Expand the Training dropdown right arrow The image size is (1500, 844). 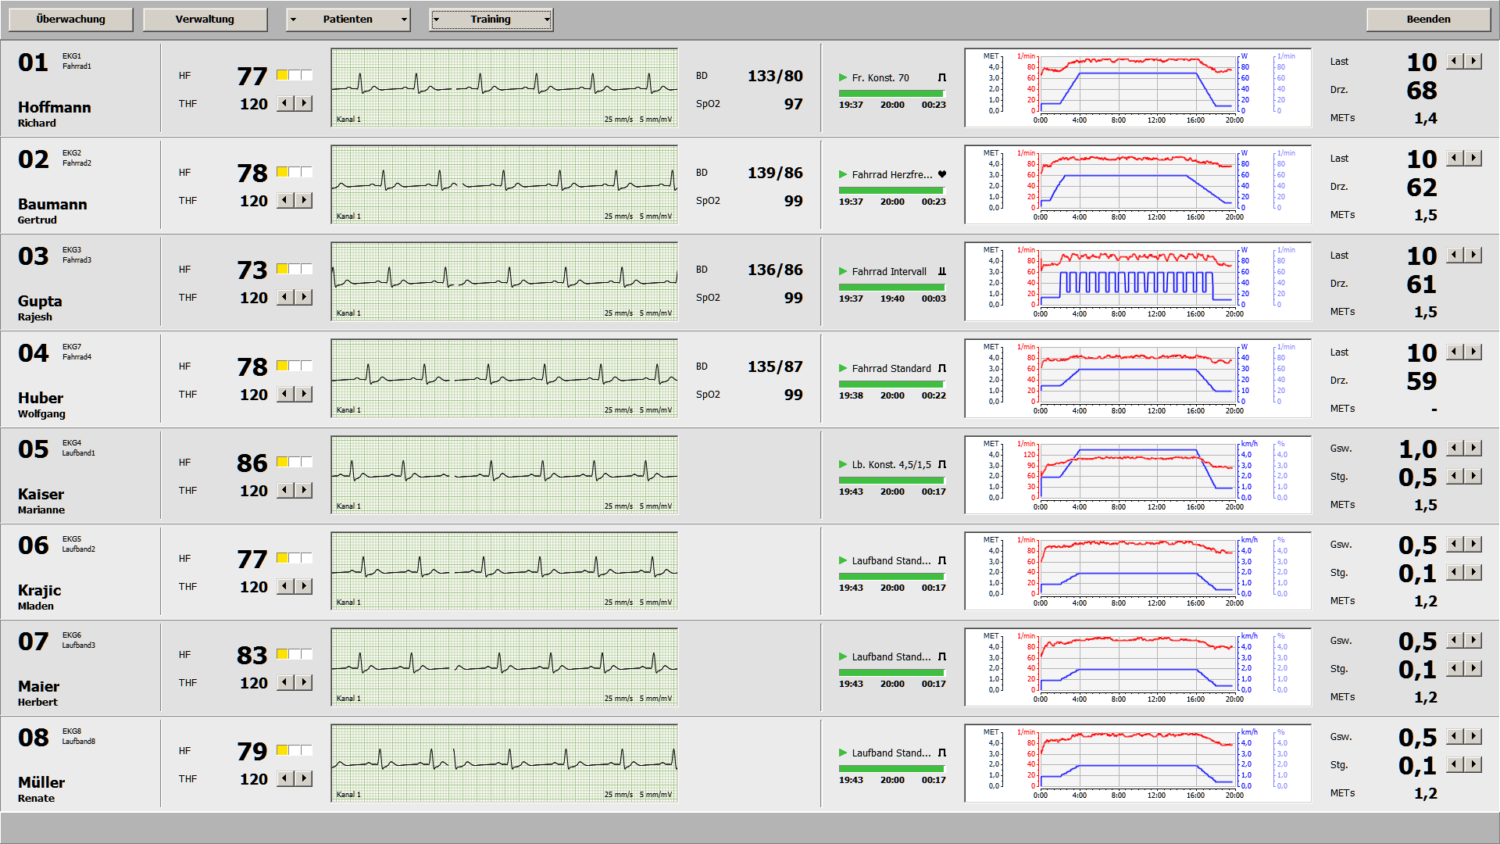click(x=546, y=19)
